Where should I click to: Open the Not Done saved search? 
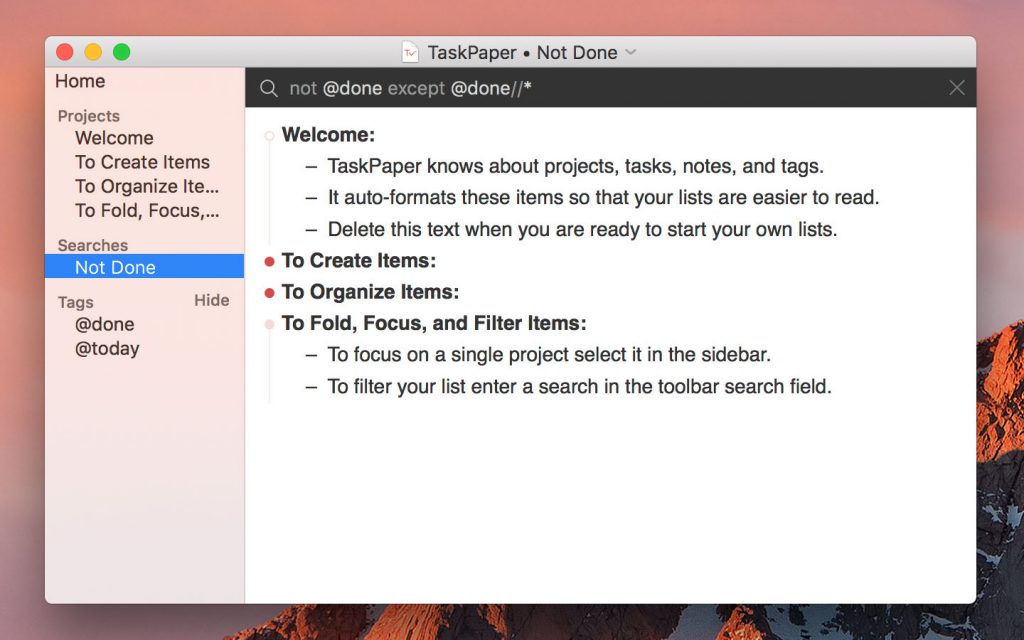(x=114, y=267)
